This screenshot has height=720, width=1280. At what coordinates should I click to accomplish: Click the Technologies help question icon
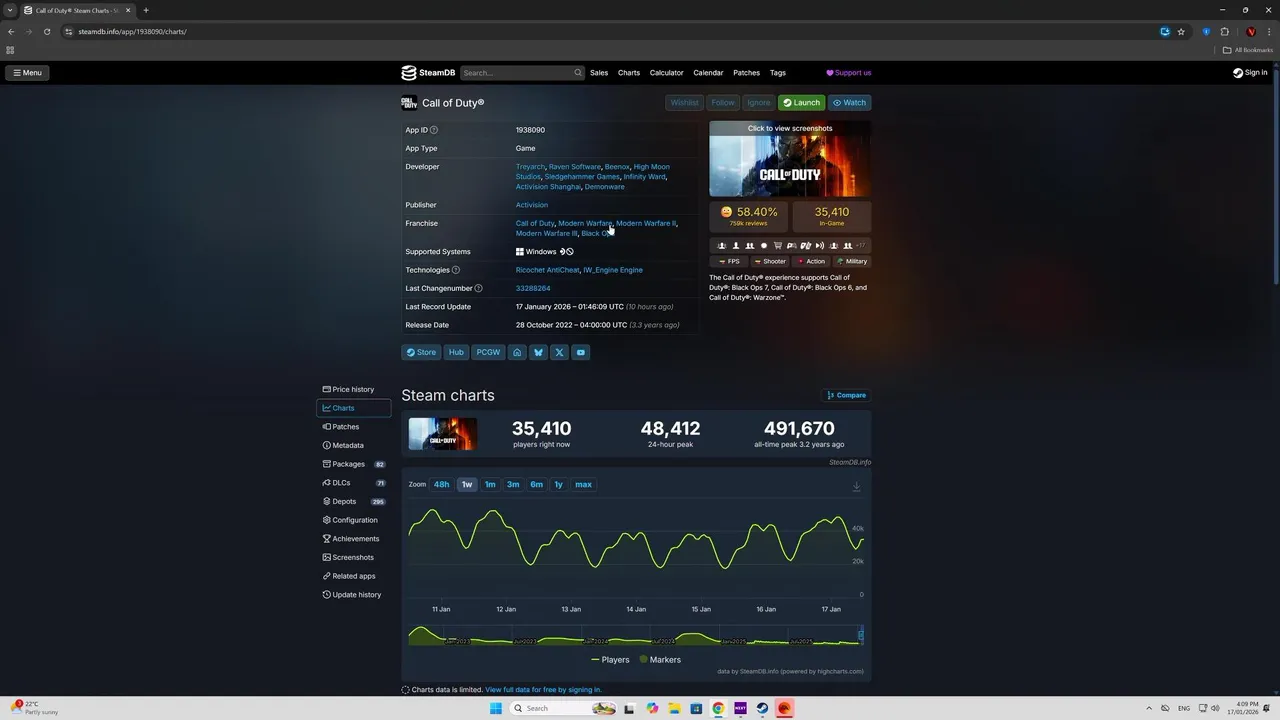456,270
